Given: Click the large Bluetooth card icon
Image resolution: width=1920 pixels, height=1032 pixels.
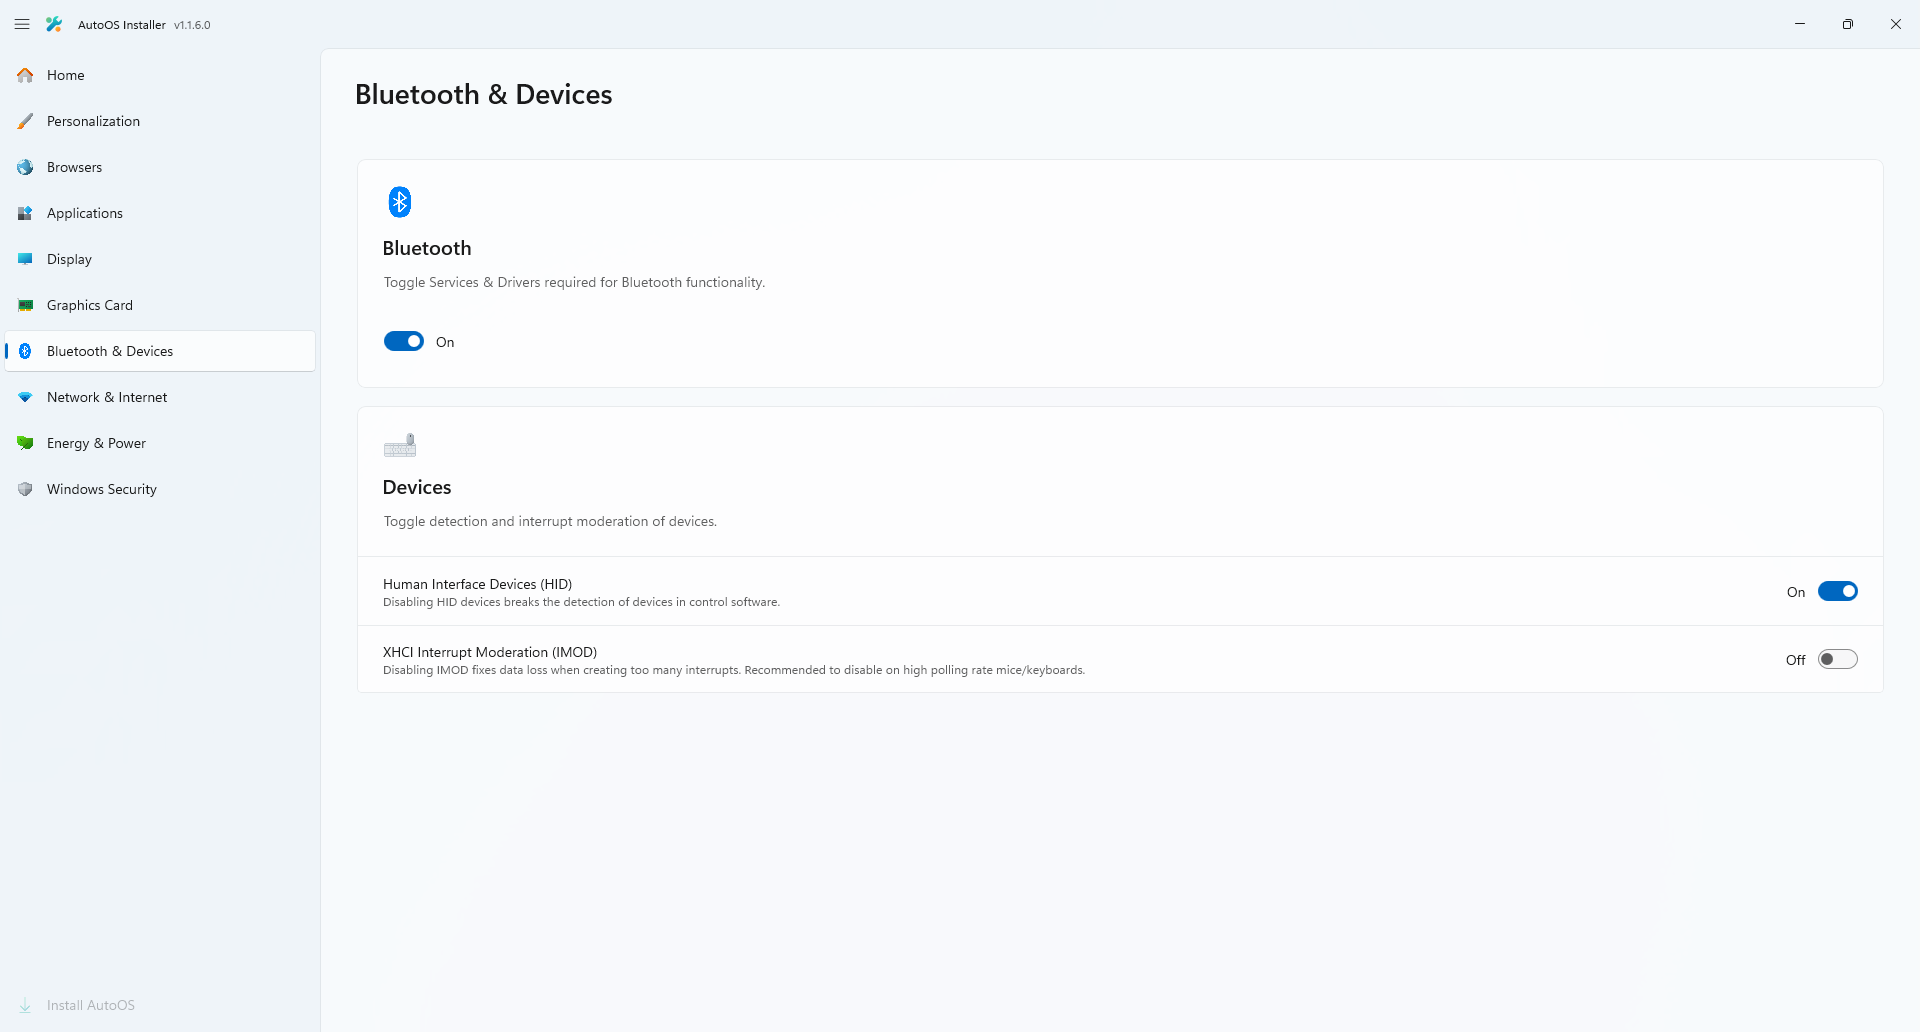Looking at the screenshot, I should click(x=400, y=202).
